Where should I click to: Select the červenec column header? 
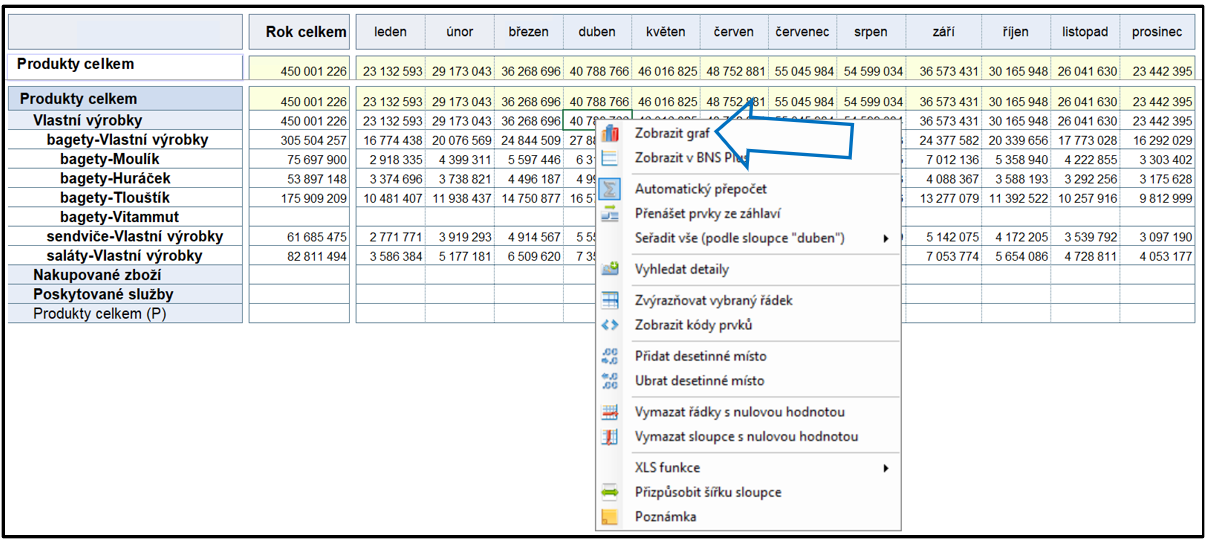(x=803, y=32)
